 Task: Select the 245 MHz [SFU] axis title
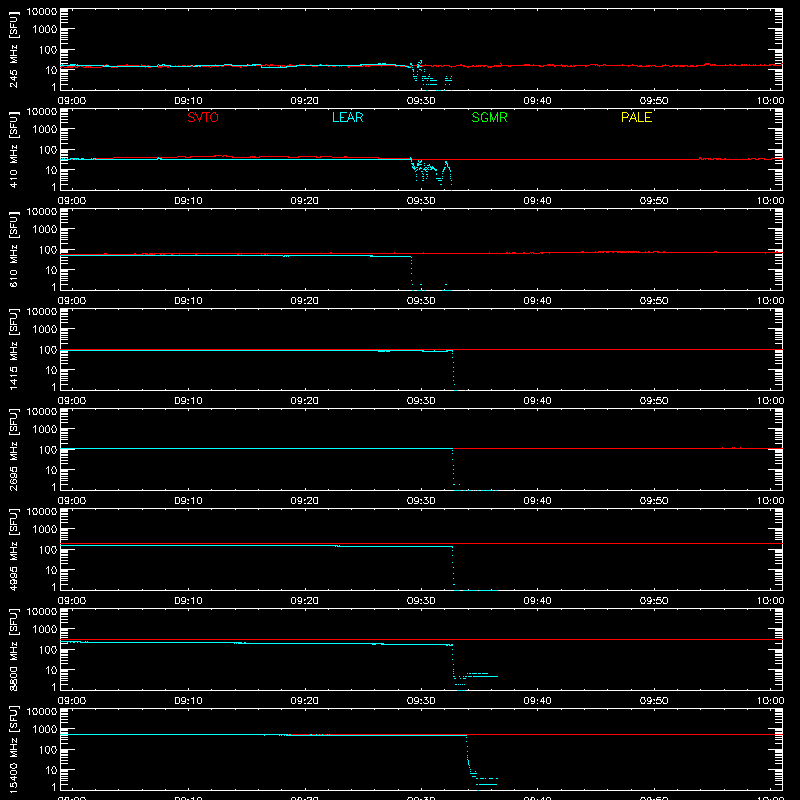pos(13,50)
